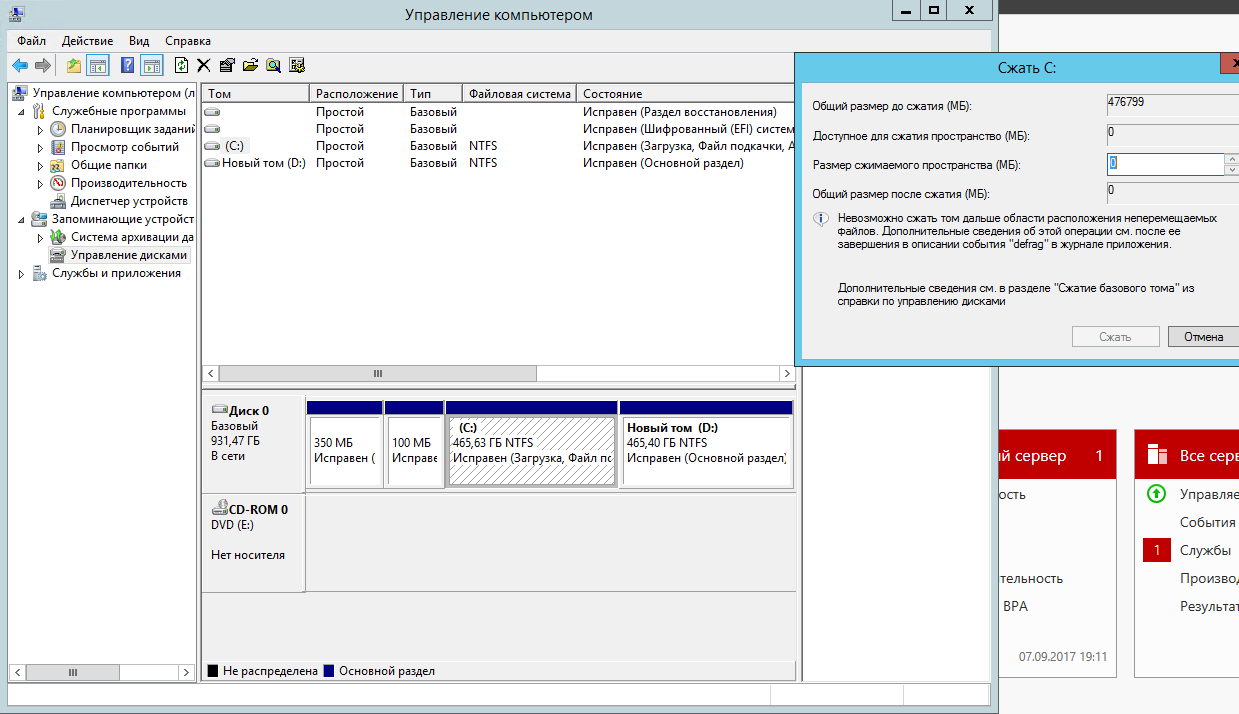Click the black X delete toolbar icon
The width and height of the screenshot is (1239, 714).
click(x=203, y=65)
